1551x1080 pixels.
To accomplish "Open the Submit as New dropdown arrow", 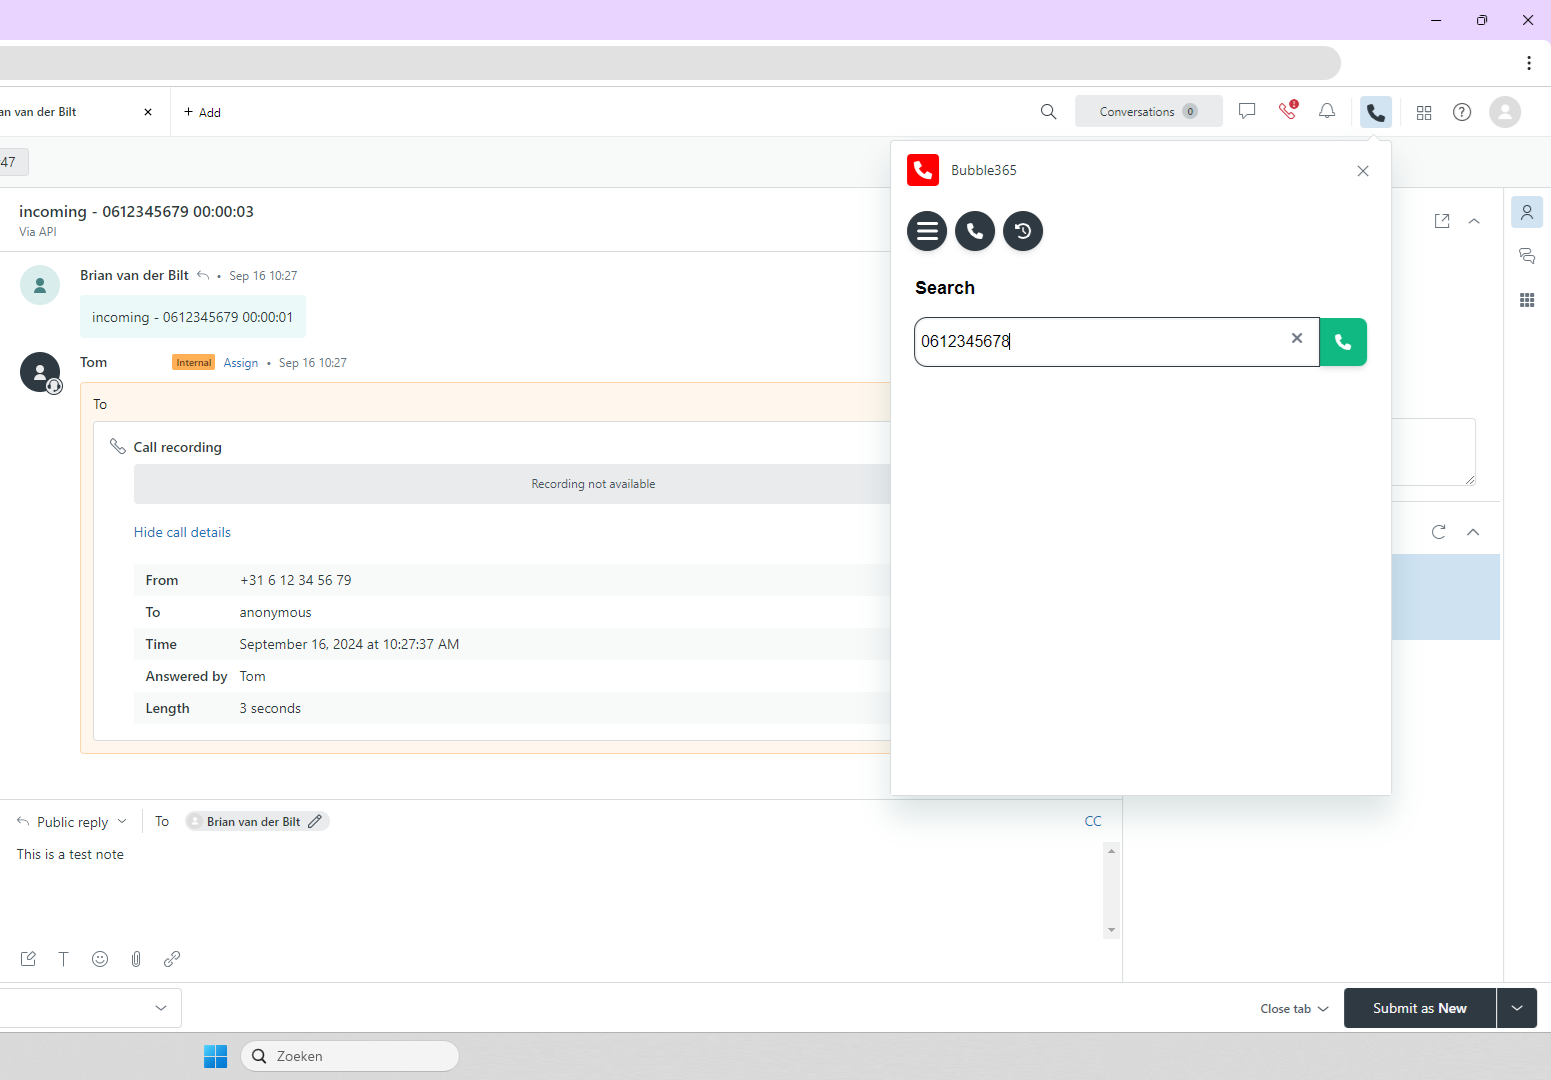I will [1517, 1008].
